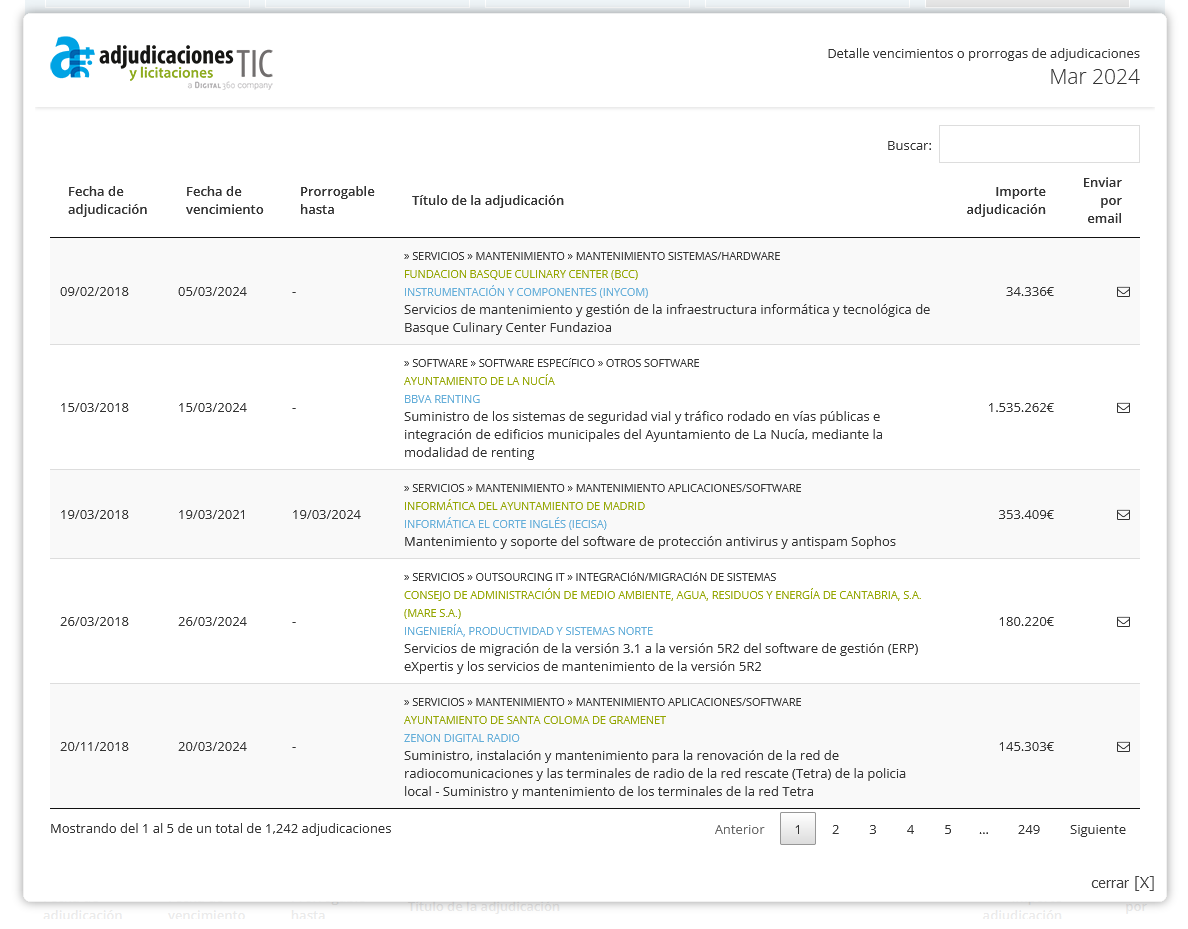Open INGENIERÍA, PRODUCTIVIDAD Y SISTEMAS NORTE link
This screenshot has height=929, width=1188.
point(528,630)
